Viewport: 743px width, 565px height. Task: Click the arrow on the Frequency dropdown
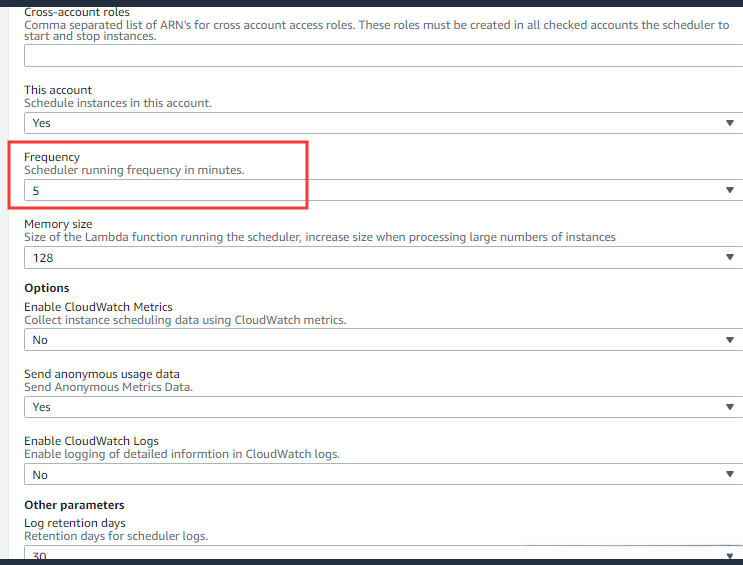[729, 190]
